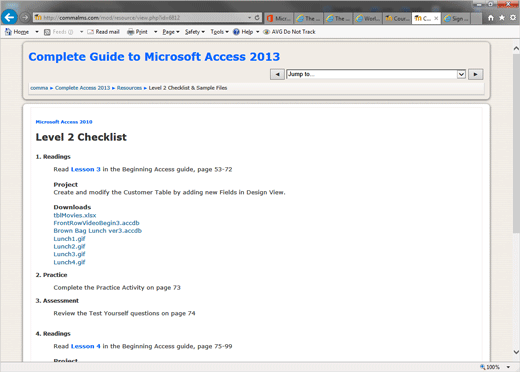Screen dimensions: 520x372
Task: Click the Complete Guide to Microsoft Access 2013 heading
Action: click(154, 57)
